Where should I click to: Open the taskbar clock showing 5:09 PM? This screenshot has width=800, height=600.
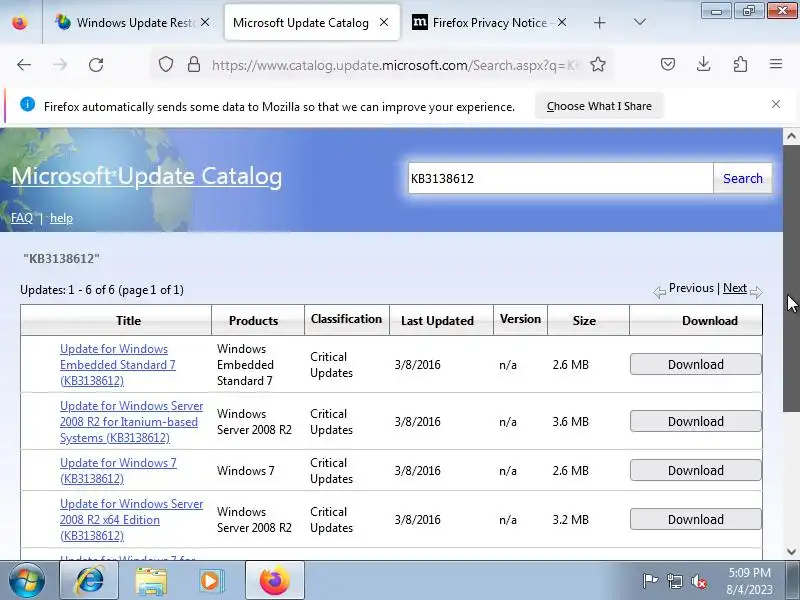749,581
